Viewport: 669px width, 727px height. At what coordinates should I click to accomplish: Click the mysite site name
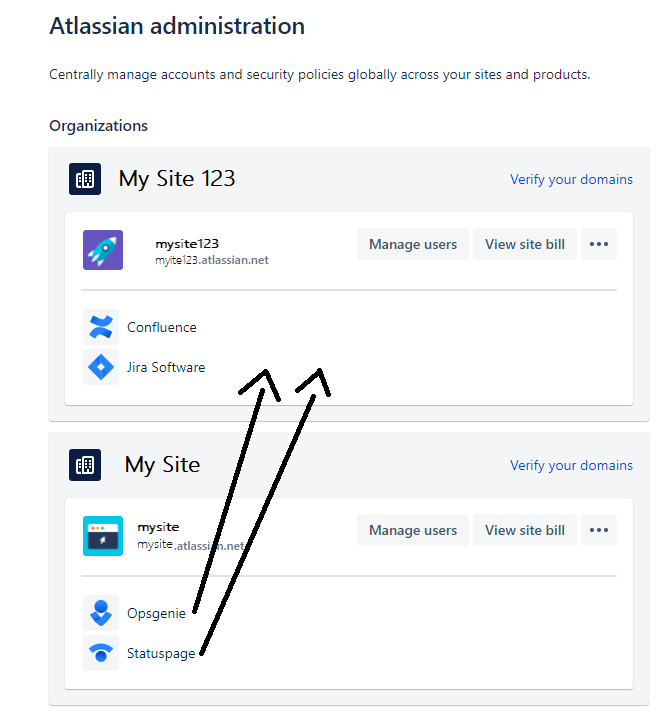pos(158,527)
